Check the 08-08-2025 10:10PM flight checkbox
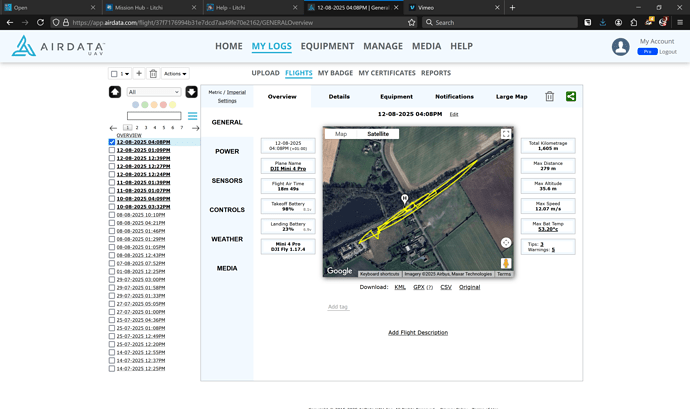Image resolution: width=690 pixels, height=409 pixels. coord(112,215)
